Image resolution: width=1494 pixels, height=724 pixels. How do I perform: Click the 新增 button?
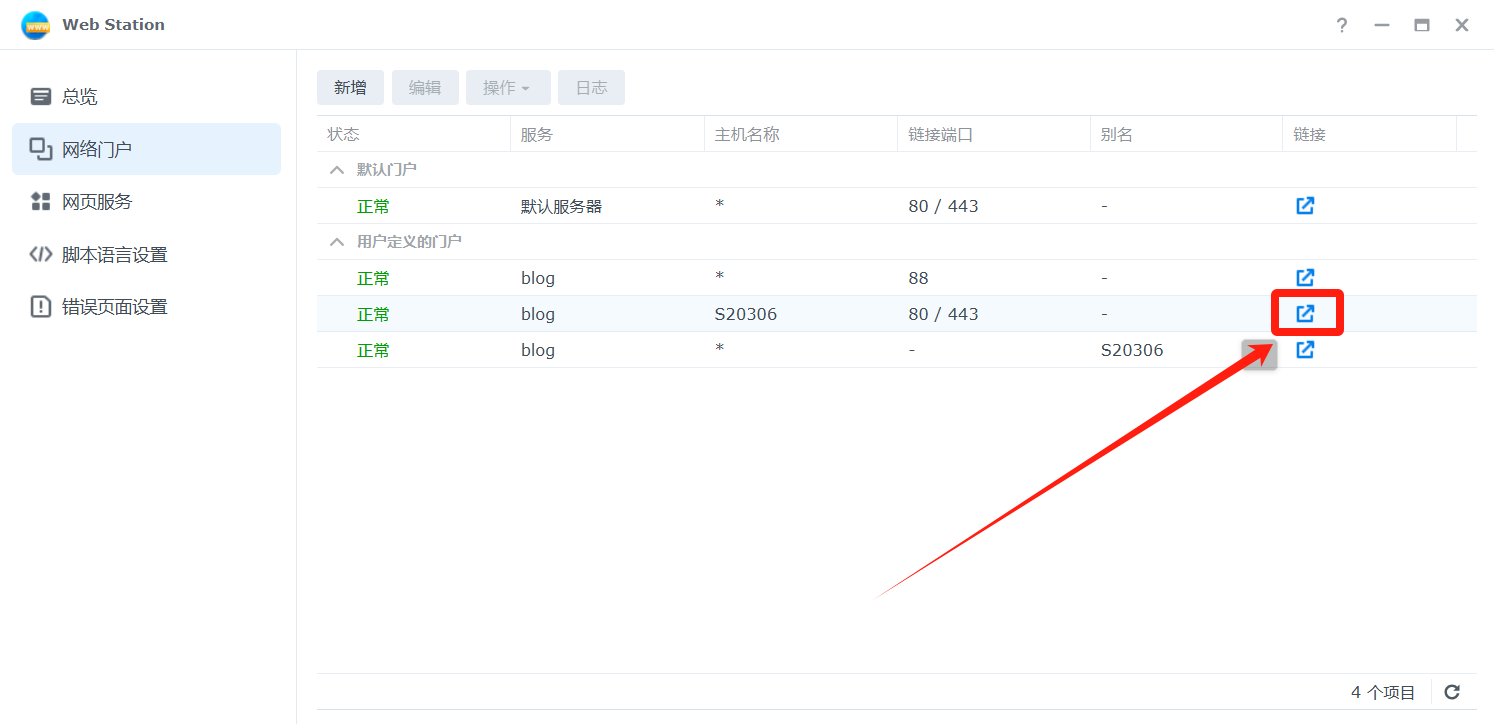tap(350, 88)
